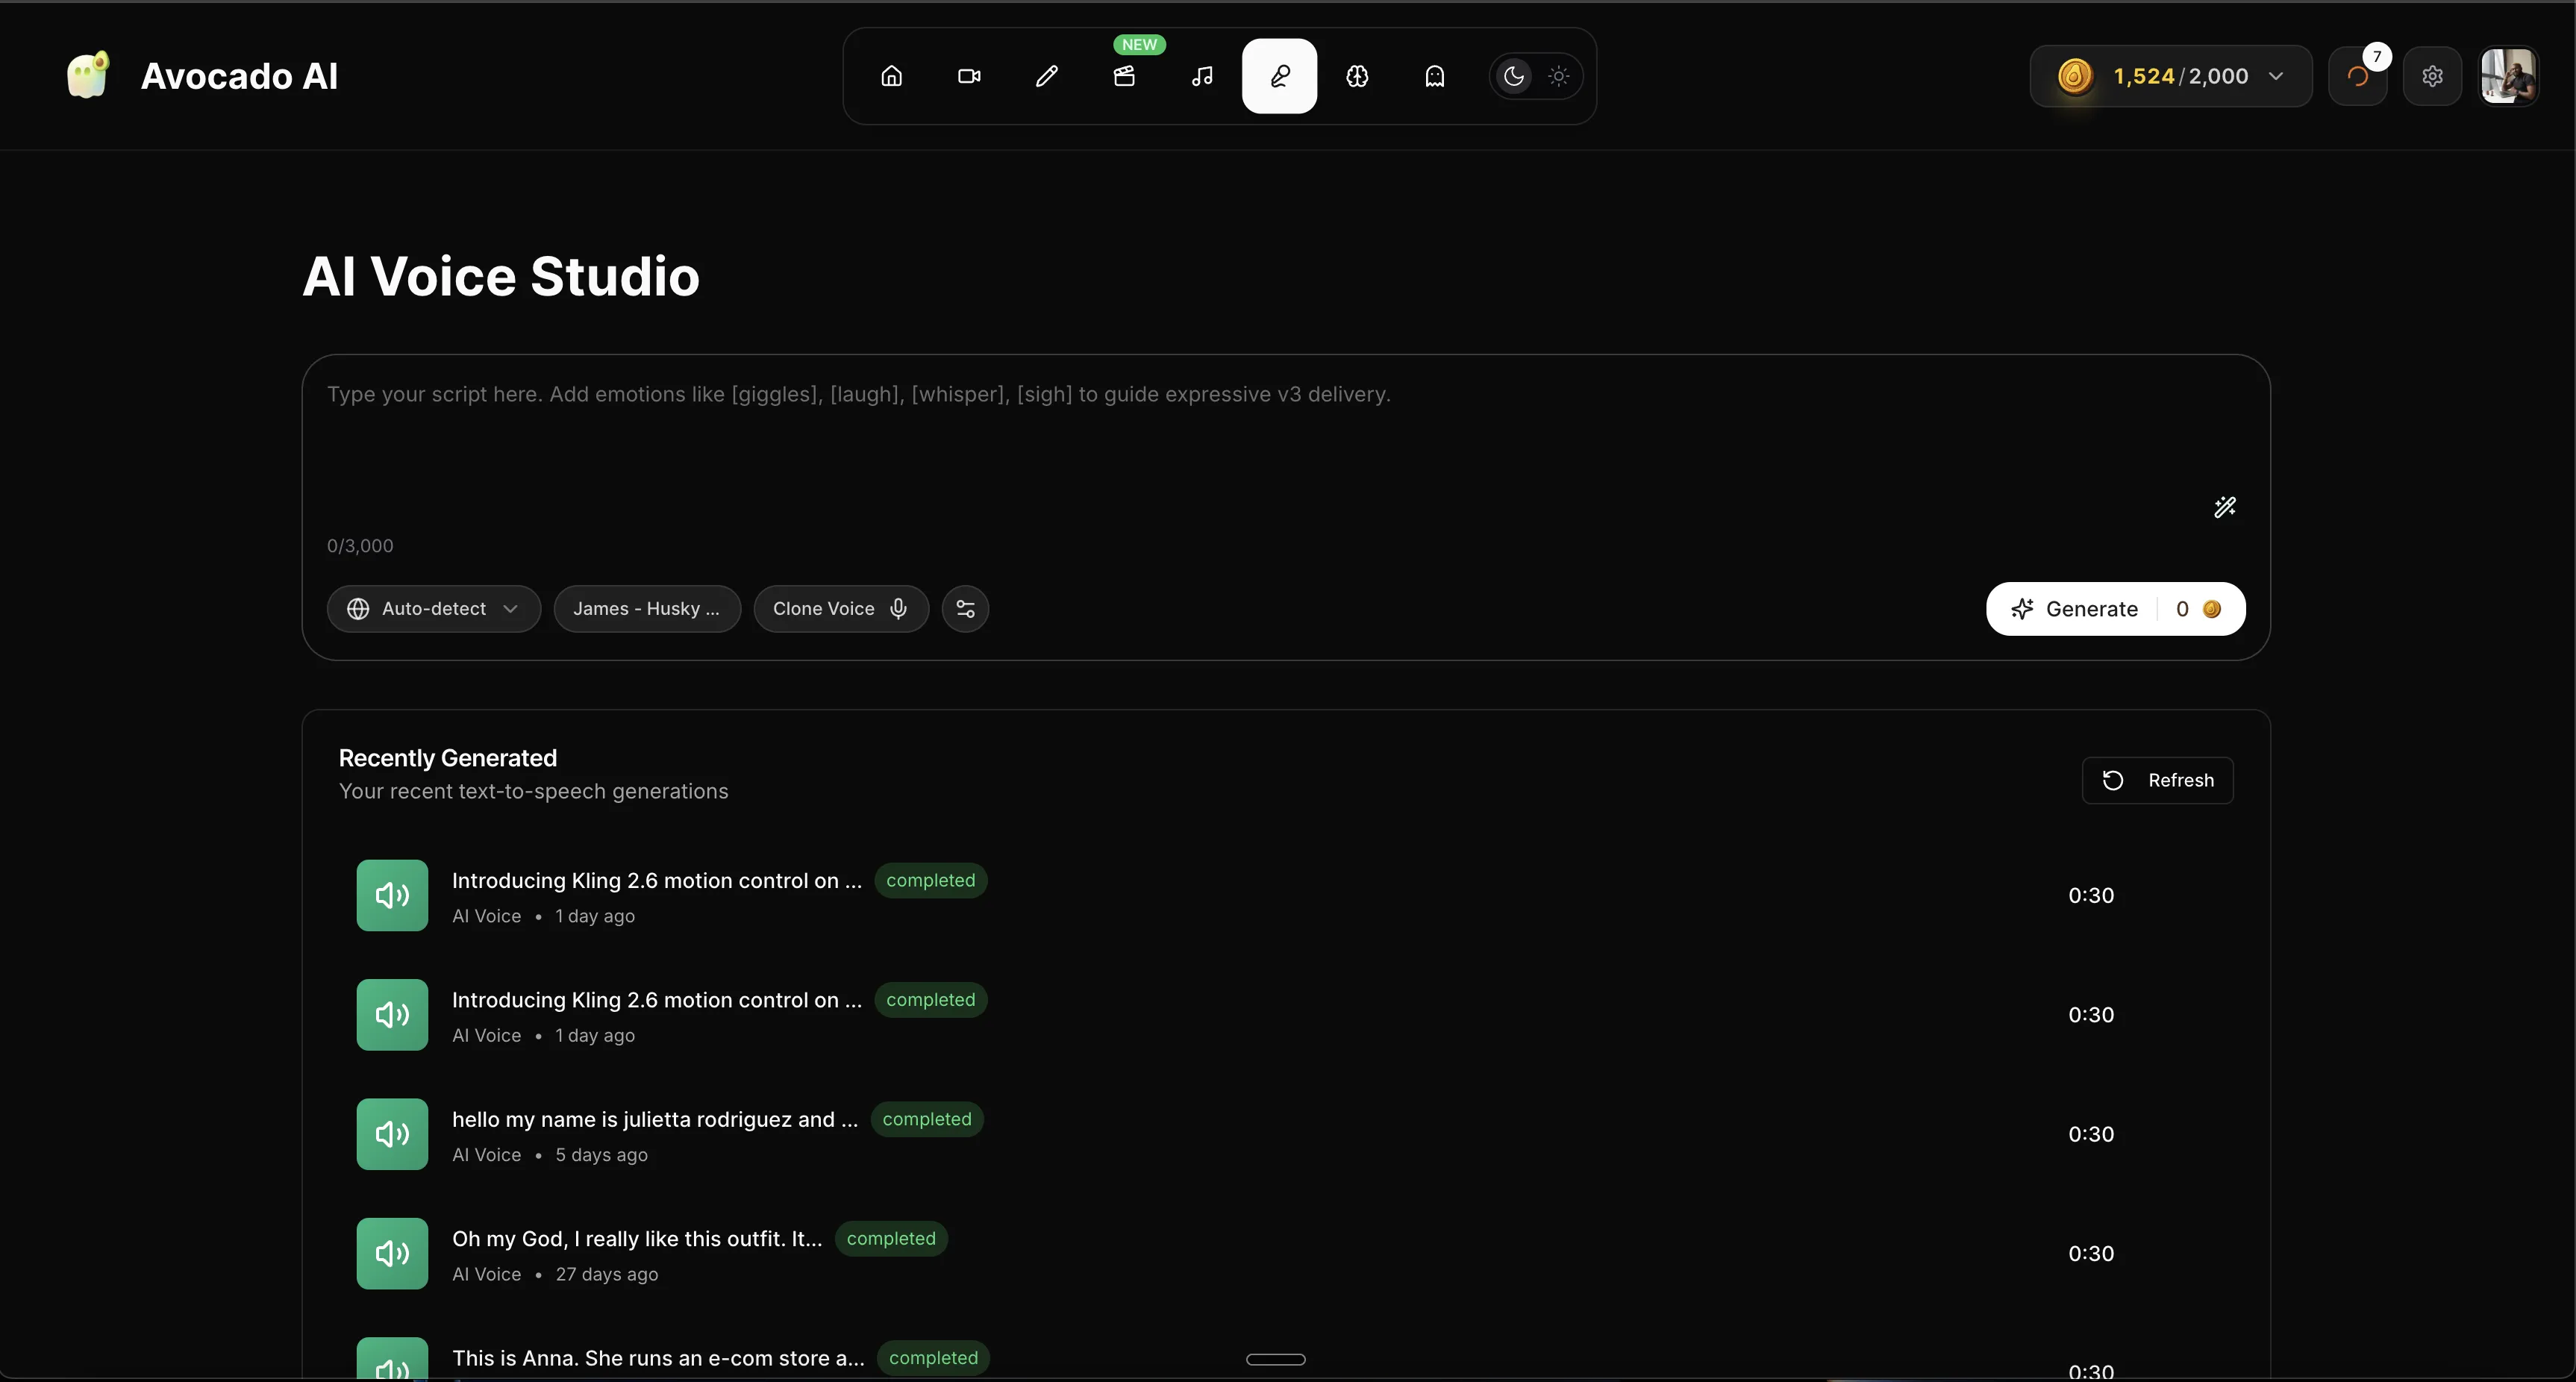Viewport: 2576px width, 1382px height.
Task: Open the pencil edit tool
Action: pyautogui.click(x=1046, y=76)
